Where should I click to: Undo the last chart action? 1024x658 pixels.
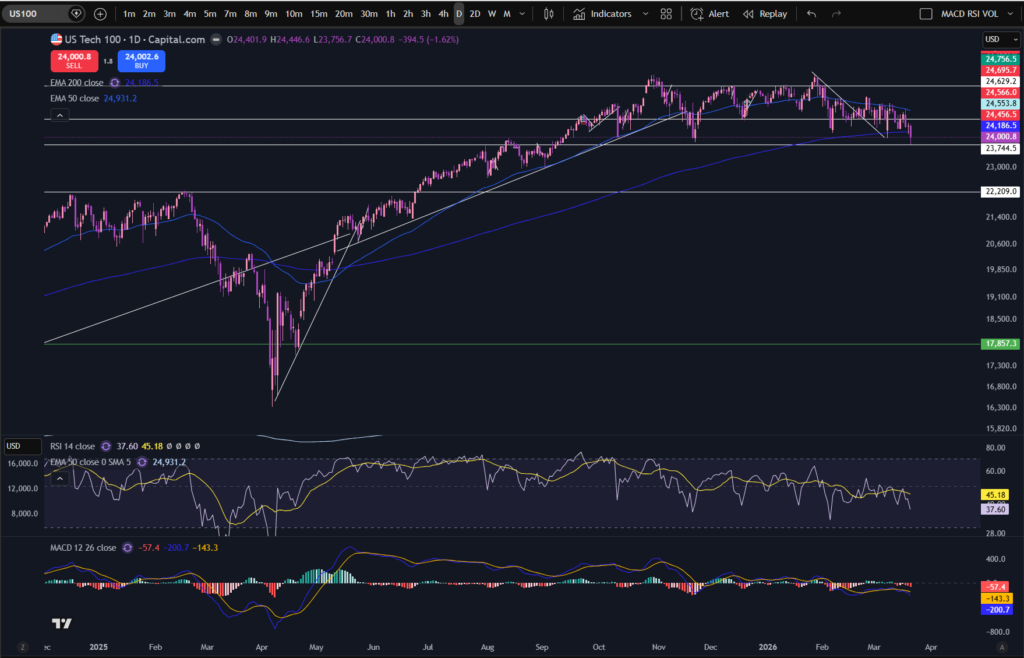812,14
